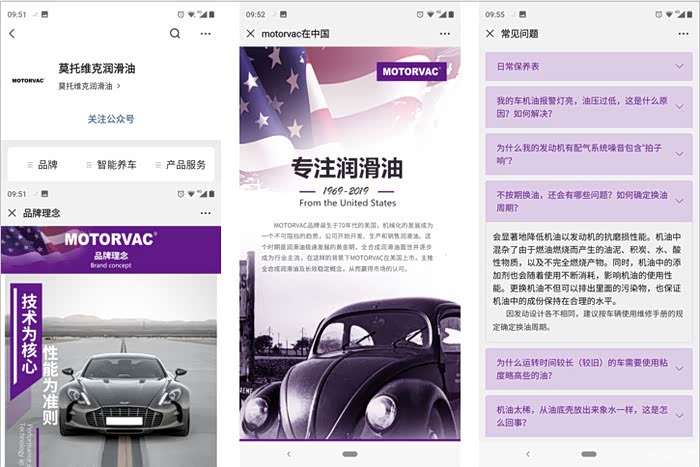Tap the MOTORVAC account logo avatar

tap(28, 80)
